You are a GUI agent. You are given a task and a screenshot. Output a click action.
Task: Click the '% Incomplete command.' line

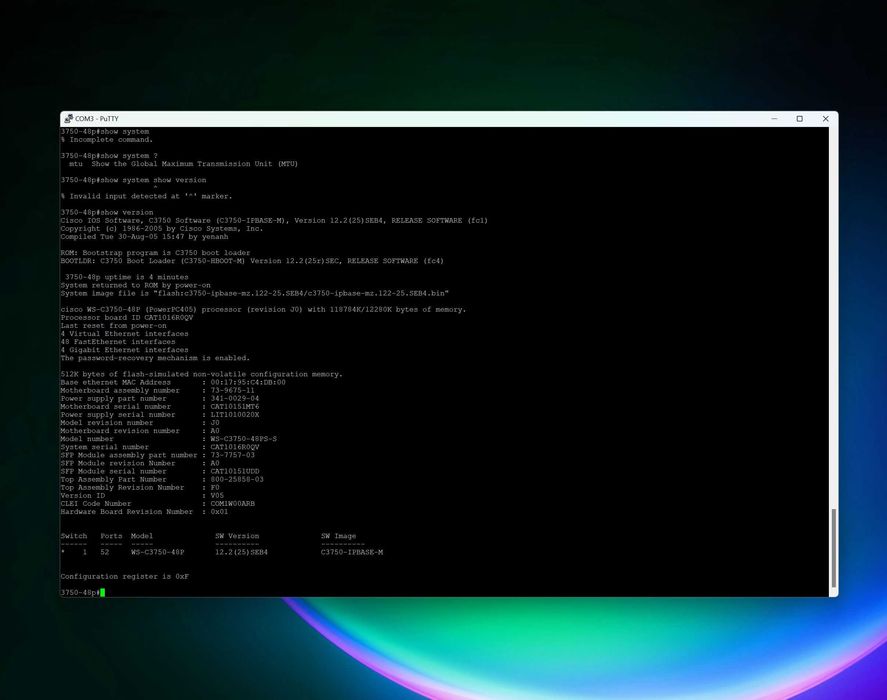pyautogui.click(x=107, y=139)
